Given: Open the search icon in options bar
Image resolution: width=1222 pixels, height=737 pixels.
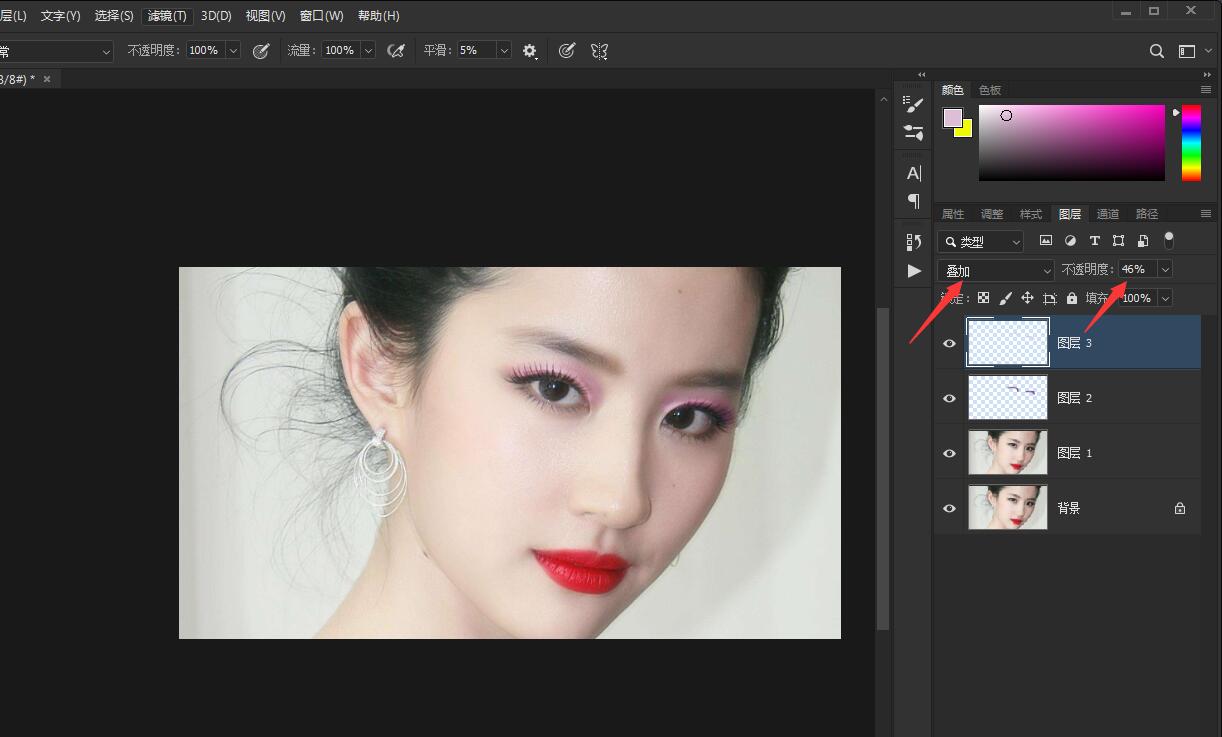Looking at the screenshot, I should 1156,50.
